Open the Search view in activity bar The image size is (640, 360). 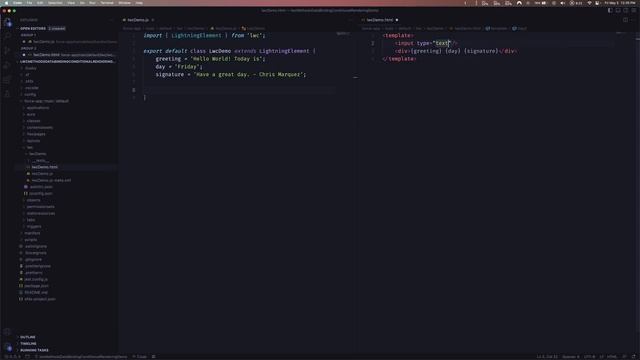(x=8, y=37)
